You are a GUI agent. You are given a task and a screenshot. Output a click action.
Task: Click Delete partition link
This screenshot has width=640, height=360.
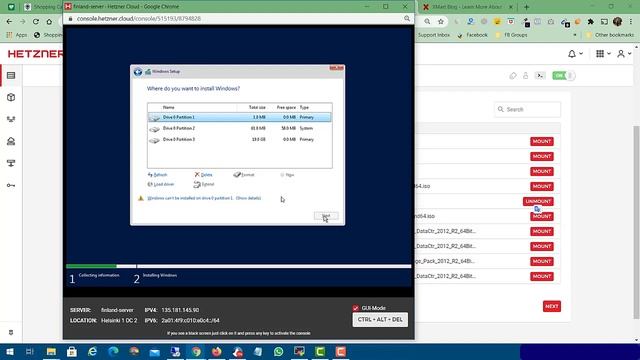(203, 175)
